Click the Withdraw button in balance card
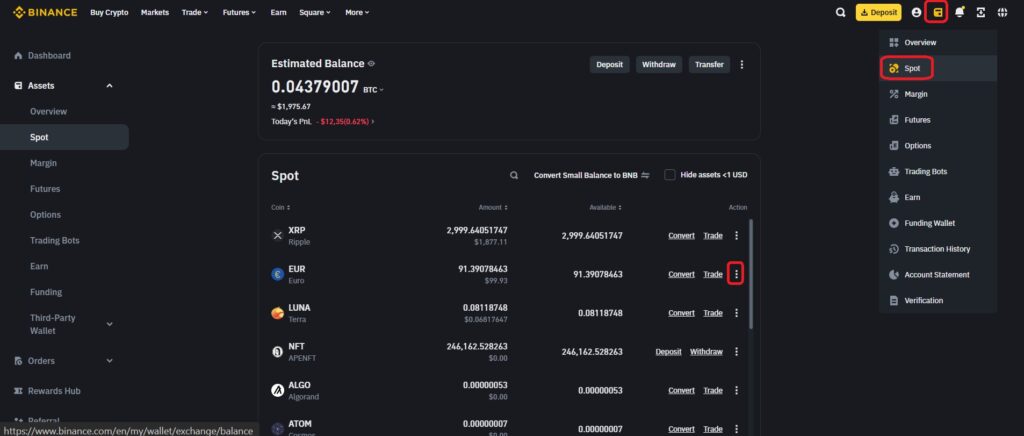Image resolution: width=1024 pixels, height=436 pixels. (659, 65)
